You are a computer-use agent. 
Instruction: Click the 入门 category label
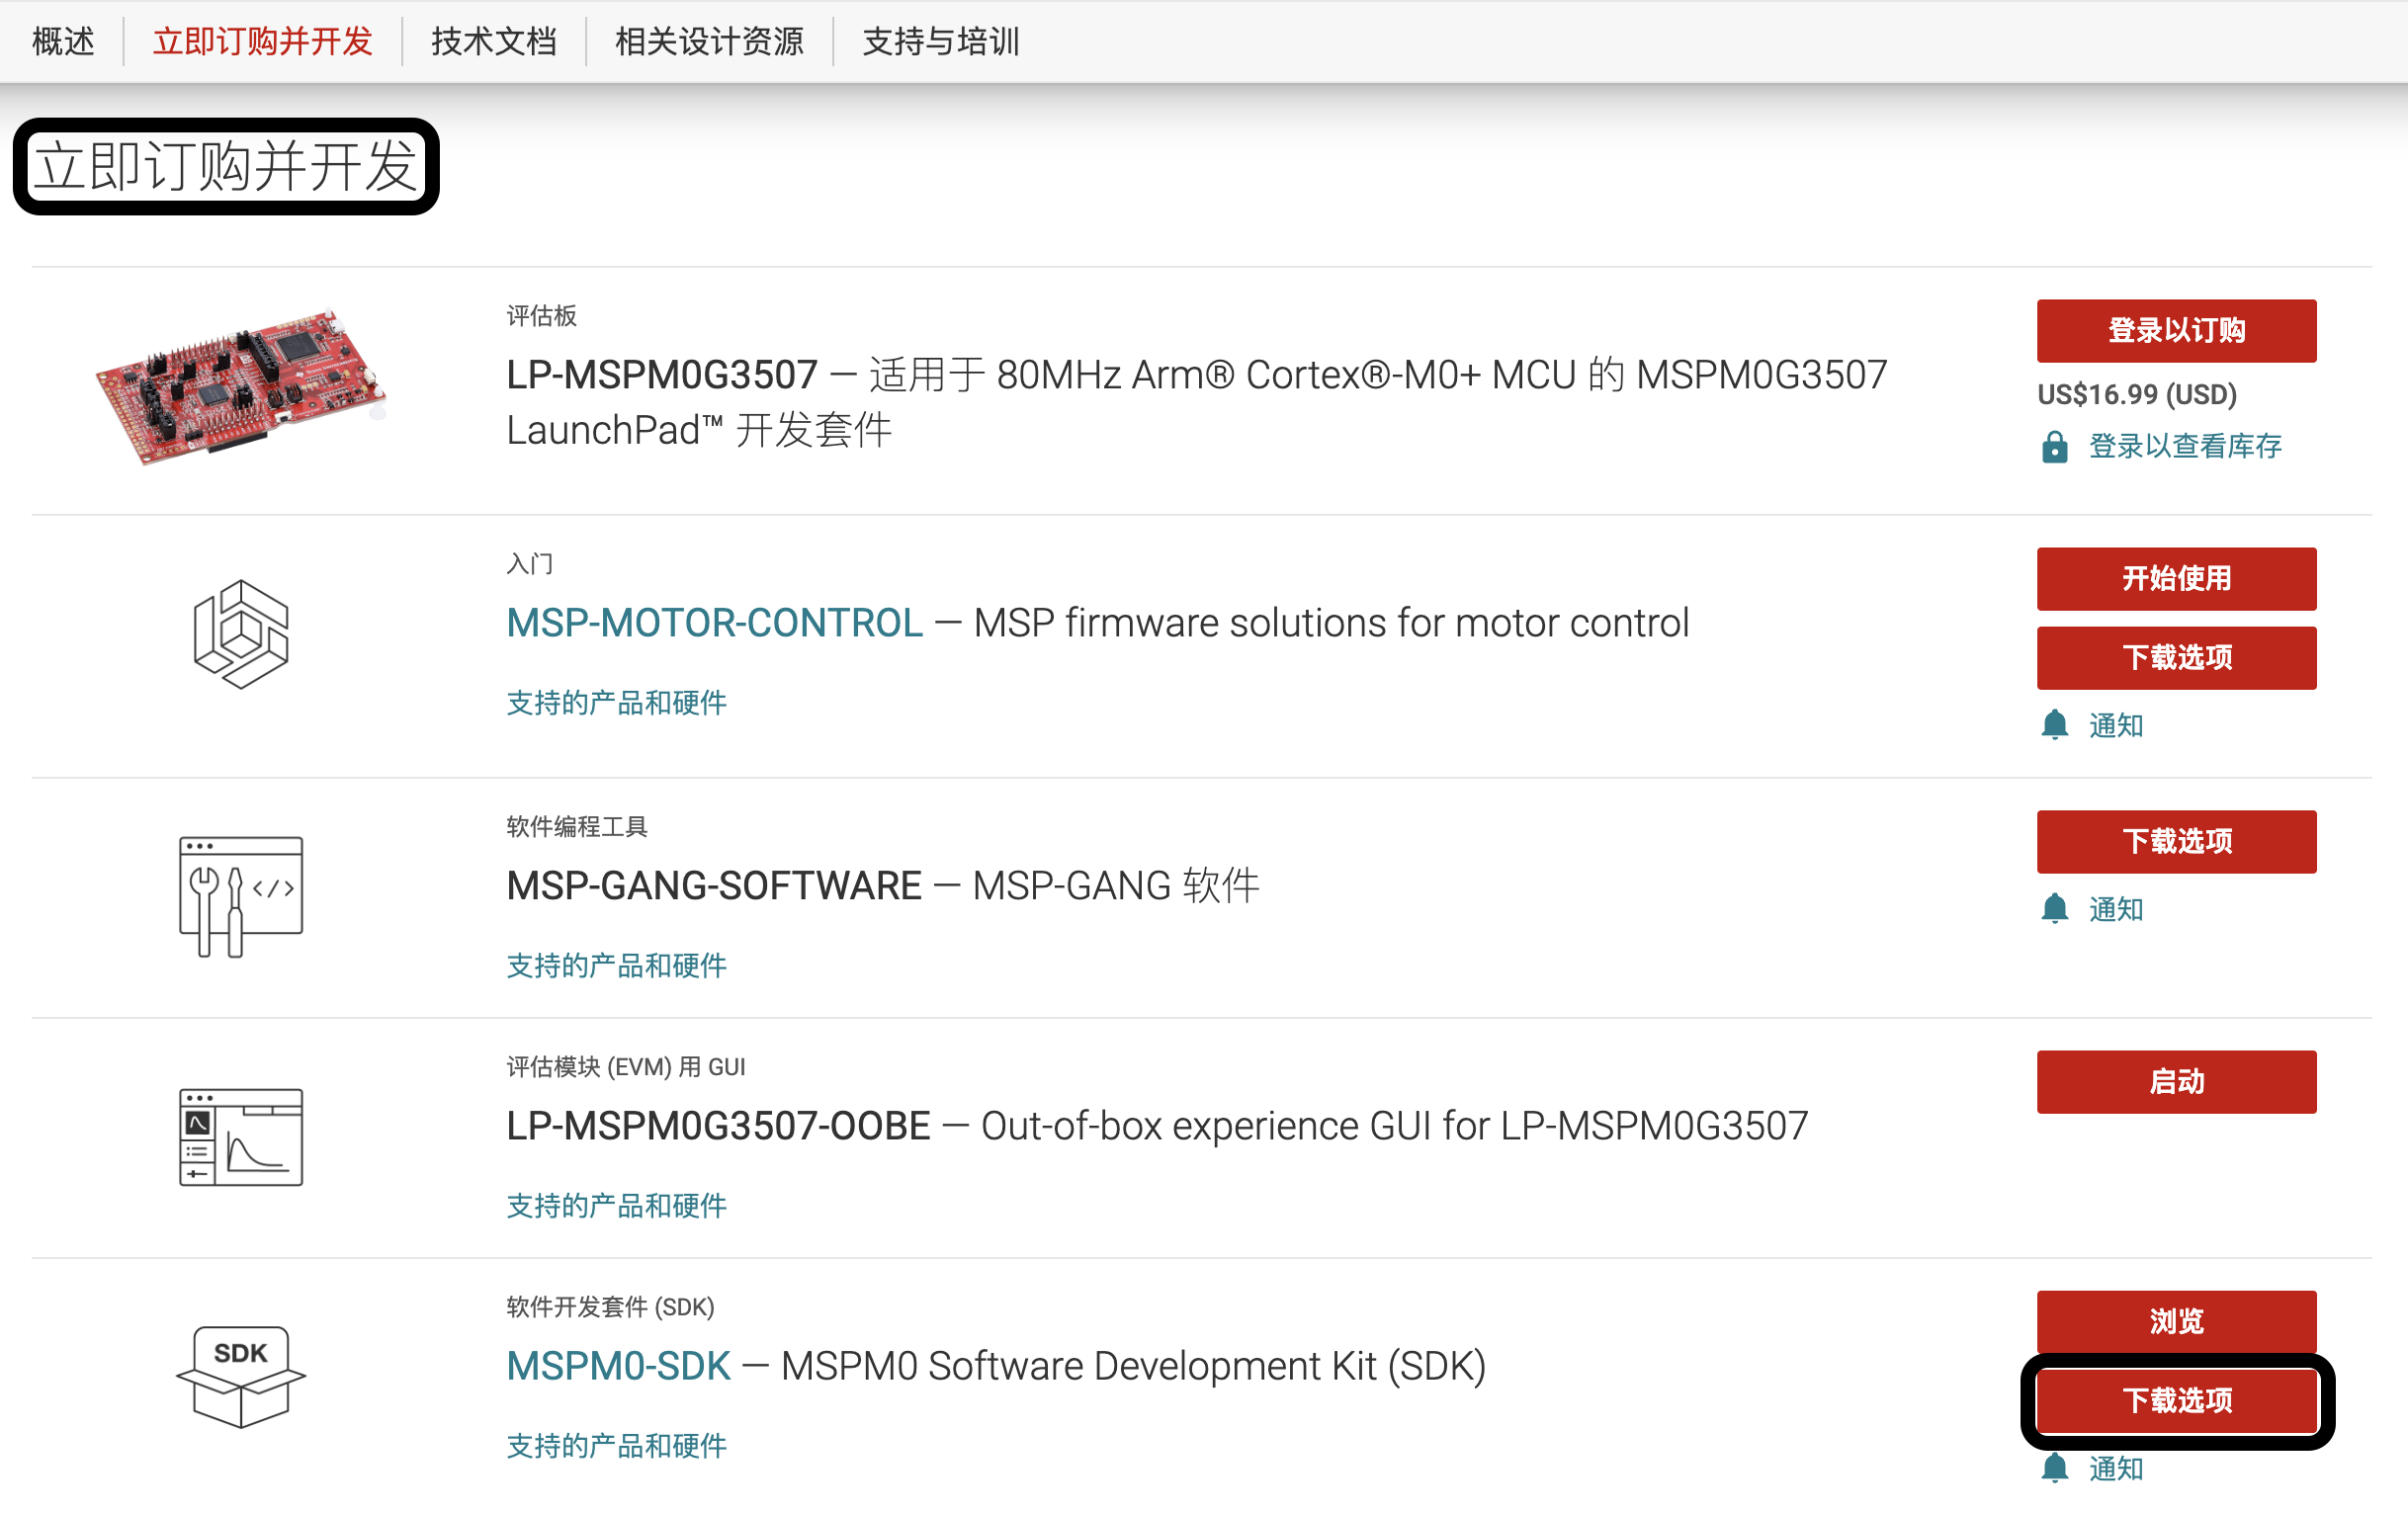click(x=530, y=564)
